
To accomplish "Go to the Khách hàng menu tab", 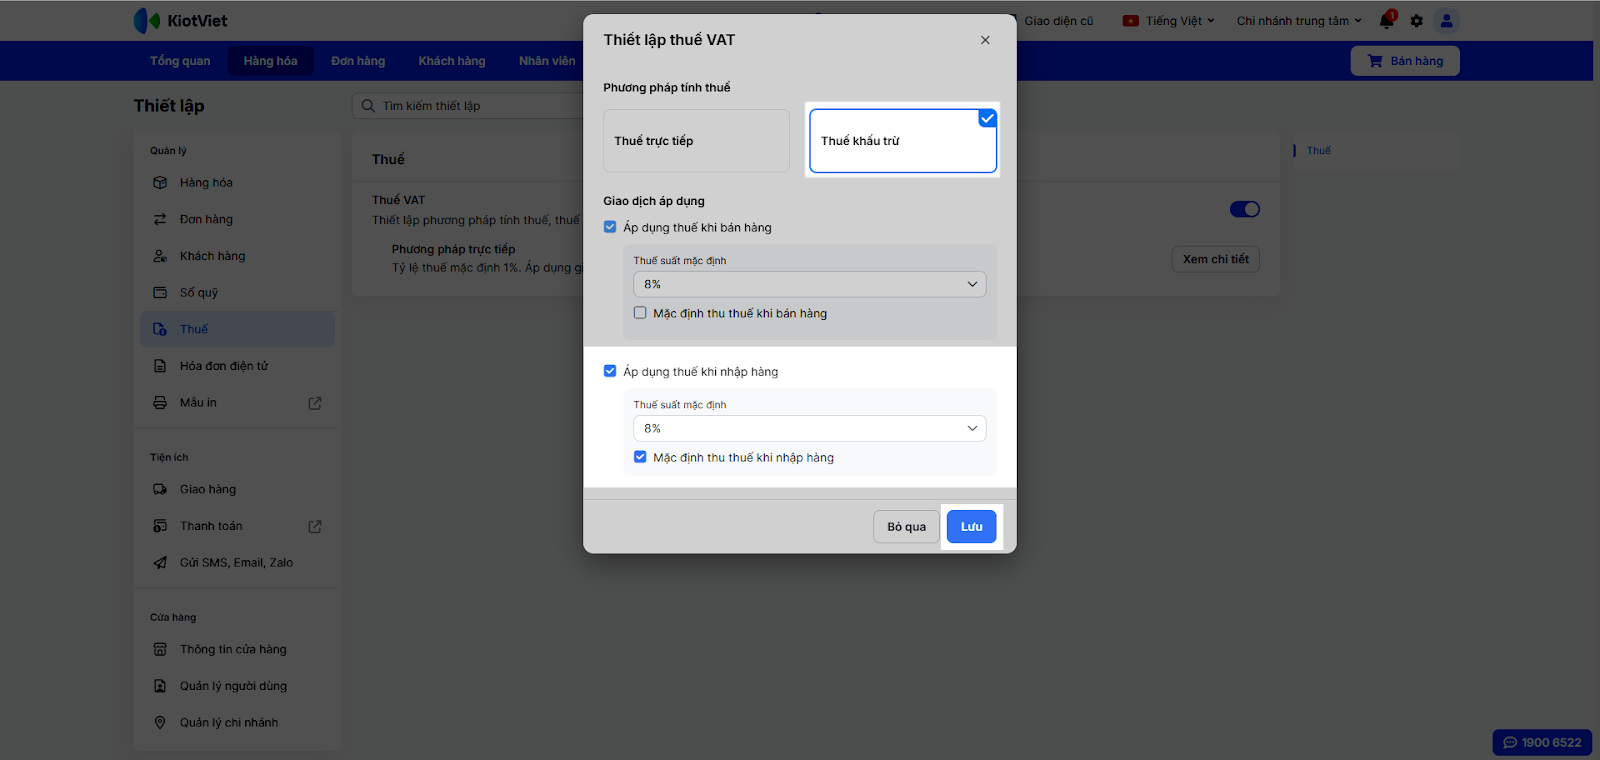I will pos(452,61).
